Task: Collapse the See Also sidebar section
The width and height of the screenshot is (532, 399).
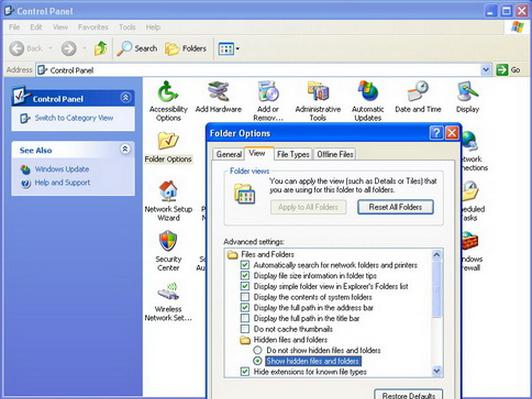Action: tap(125, 149)
